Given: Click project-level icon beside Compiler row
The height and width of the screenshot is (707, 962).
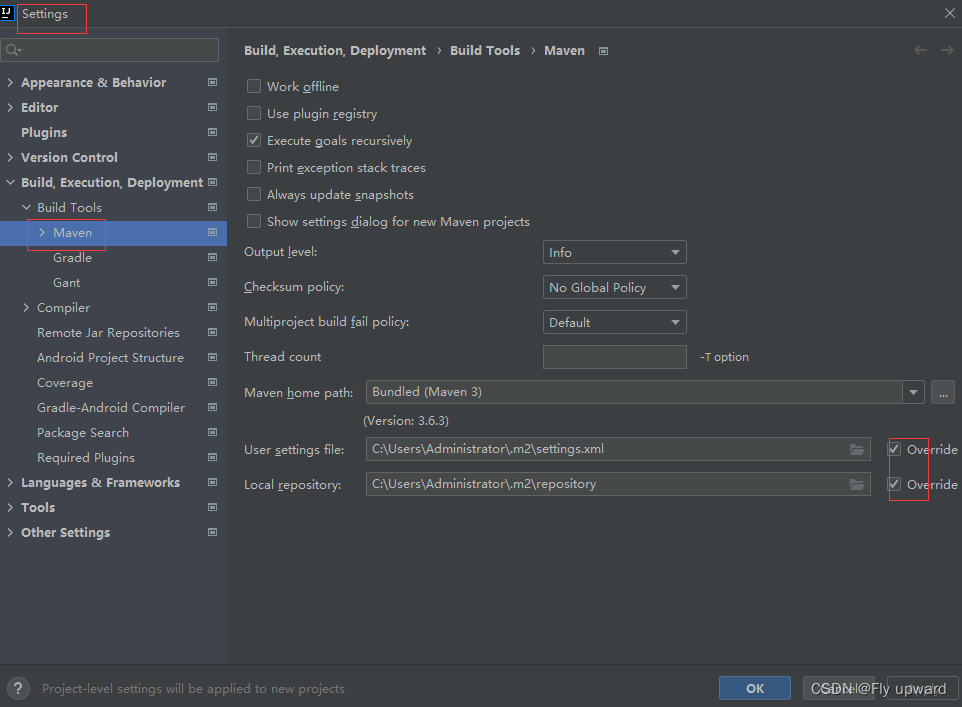Looking at the screenshot, I should (x=212, y=307).
